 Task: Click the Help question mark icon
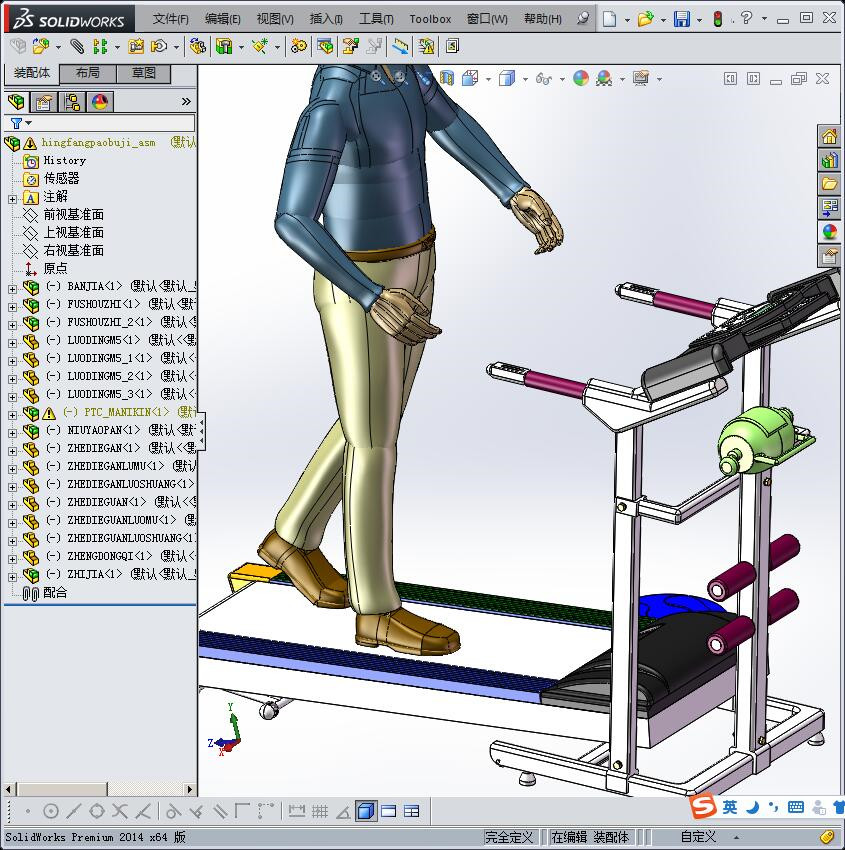click(746, 18)
